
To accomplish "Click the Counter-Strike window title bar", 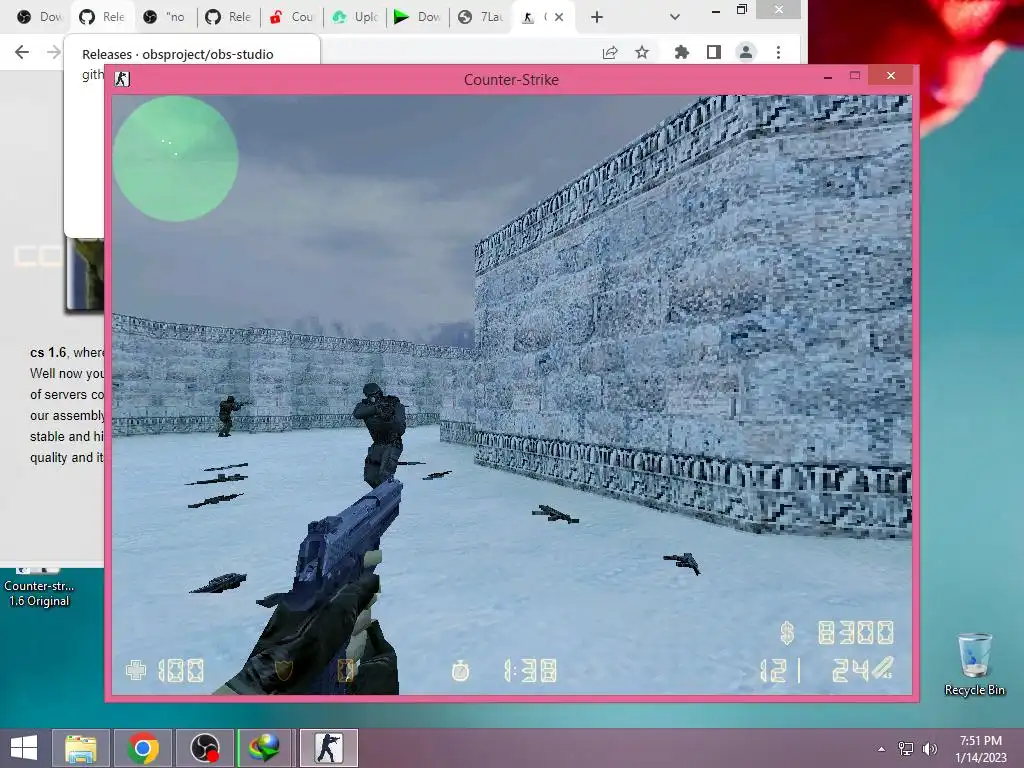I will 511,80.
